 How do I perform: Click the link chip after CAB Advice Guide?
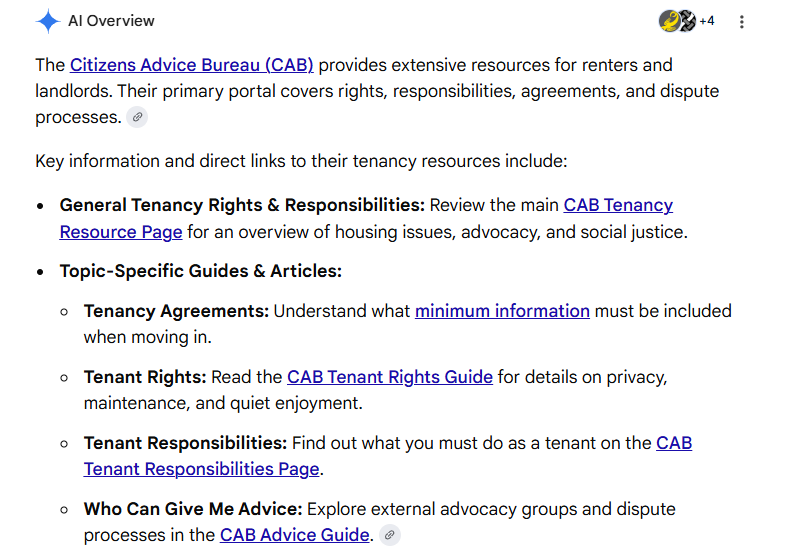click(x=389, y=535)
